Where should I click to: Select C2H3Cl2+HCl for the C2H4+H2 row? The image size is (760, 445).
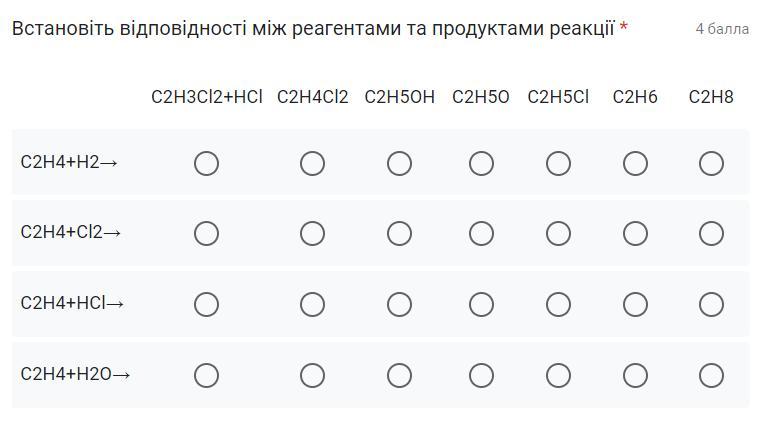[206, 163]
